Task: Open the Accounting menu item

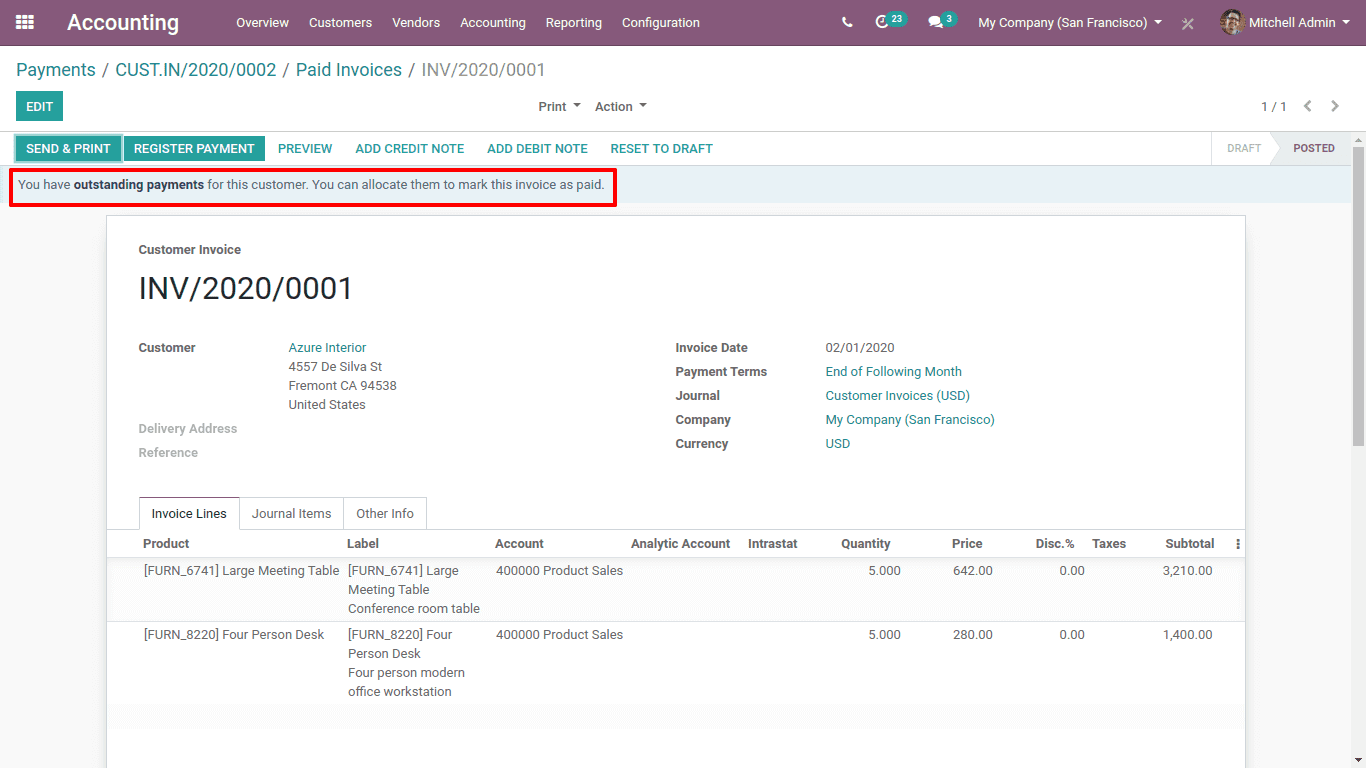Action: 493,22
